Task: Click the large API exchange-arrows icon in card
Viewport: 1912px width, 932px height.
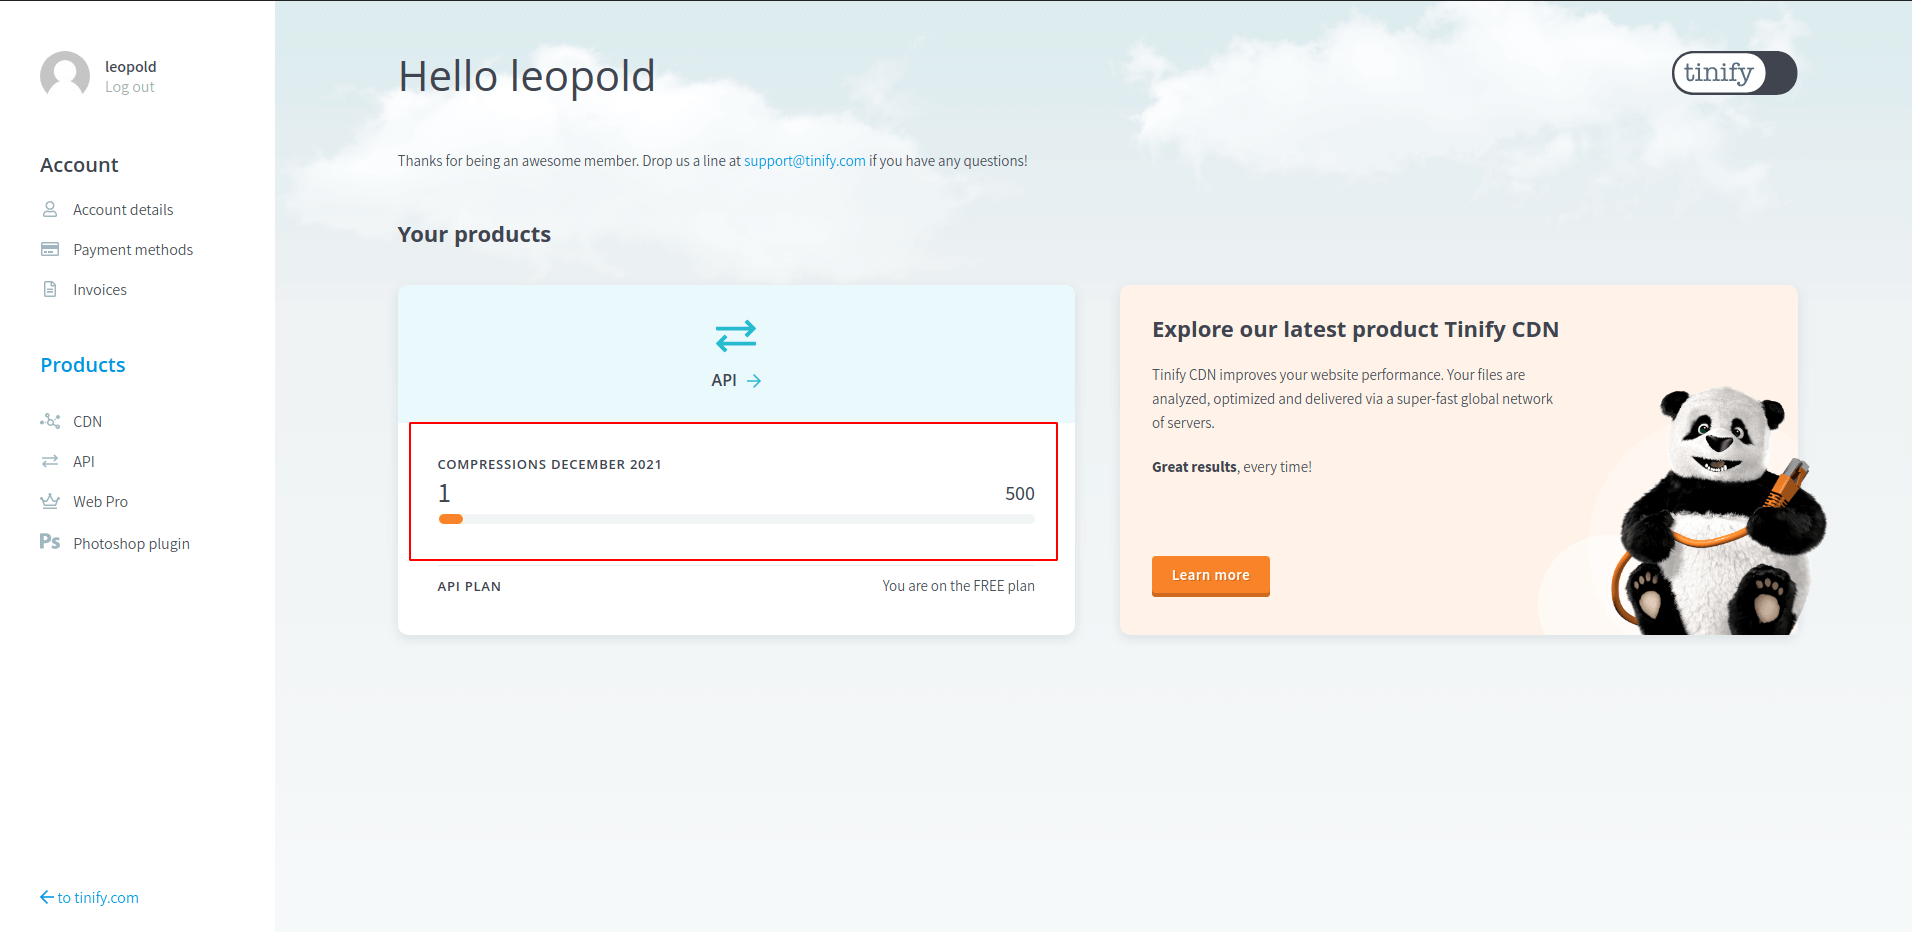Action: point(736,336)
